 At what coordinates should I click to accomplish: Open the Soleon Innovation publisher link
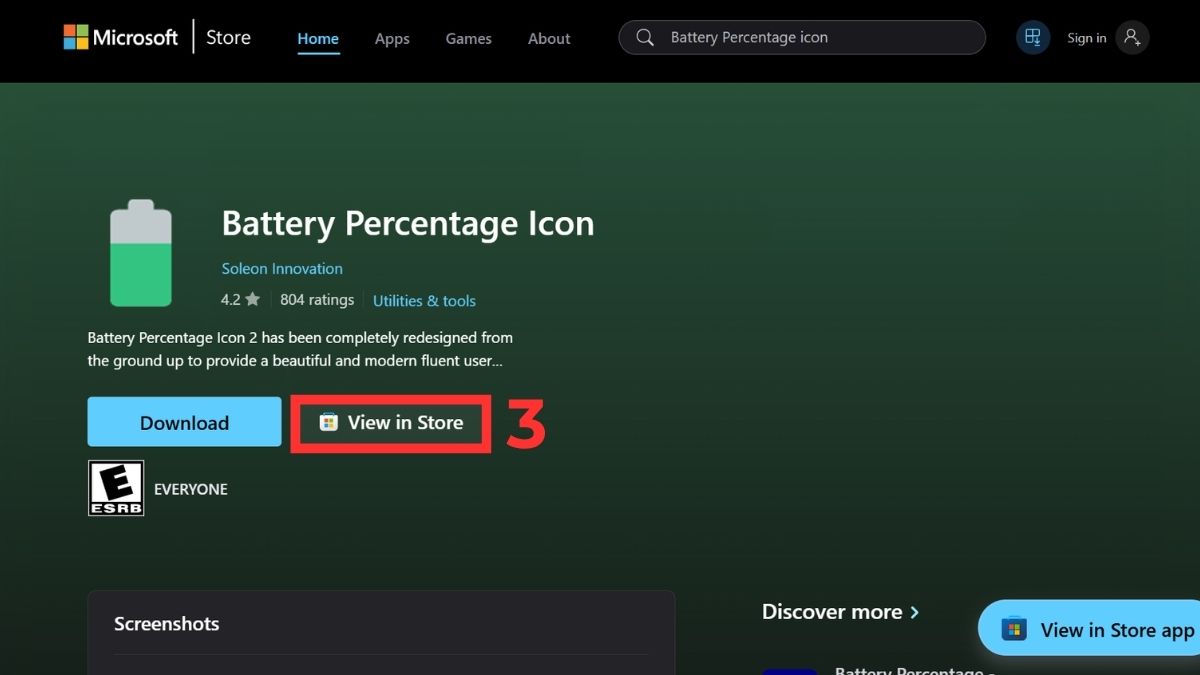281,268
